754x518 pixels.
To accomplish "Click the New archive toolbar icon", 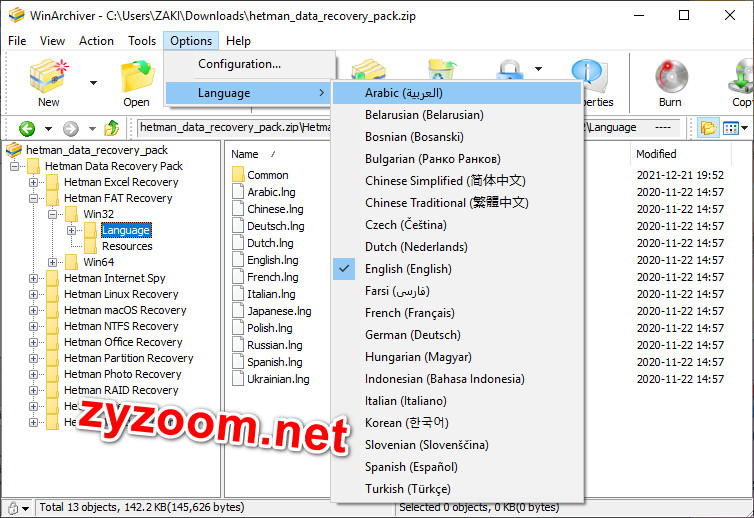I will (x=49, y=76).
